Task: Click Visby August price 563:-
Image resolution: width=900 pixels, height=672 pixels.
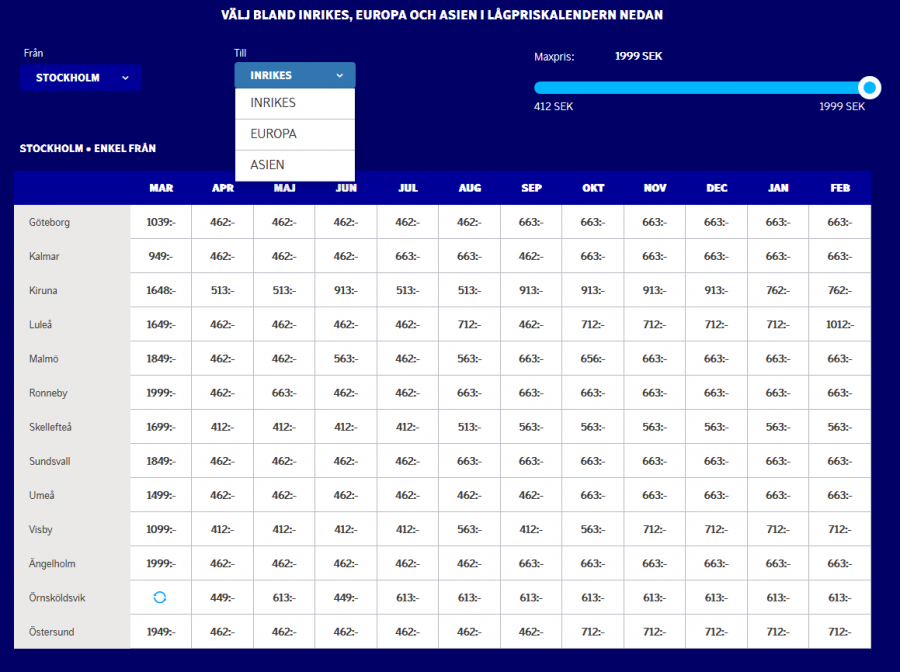Action: coord(469,530)
